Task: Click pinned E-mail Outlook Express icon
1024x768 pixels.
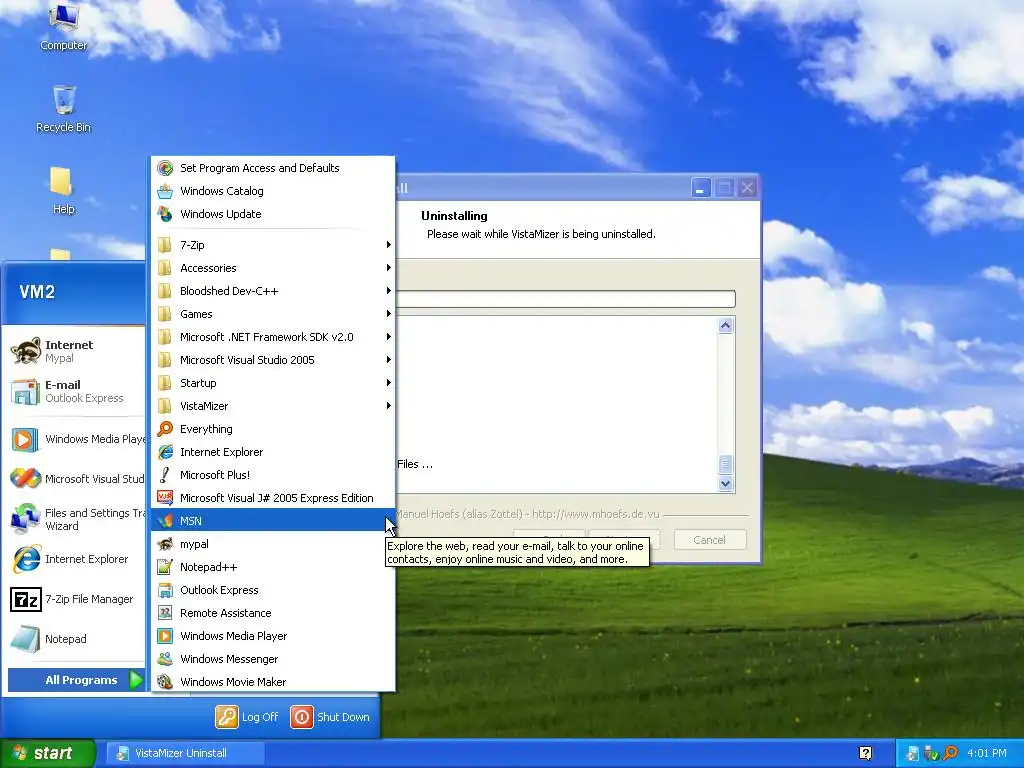Action: pos(25,391)
